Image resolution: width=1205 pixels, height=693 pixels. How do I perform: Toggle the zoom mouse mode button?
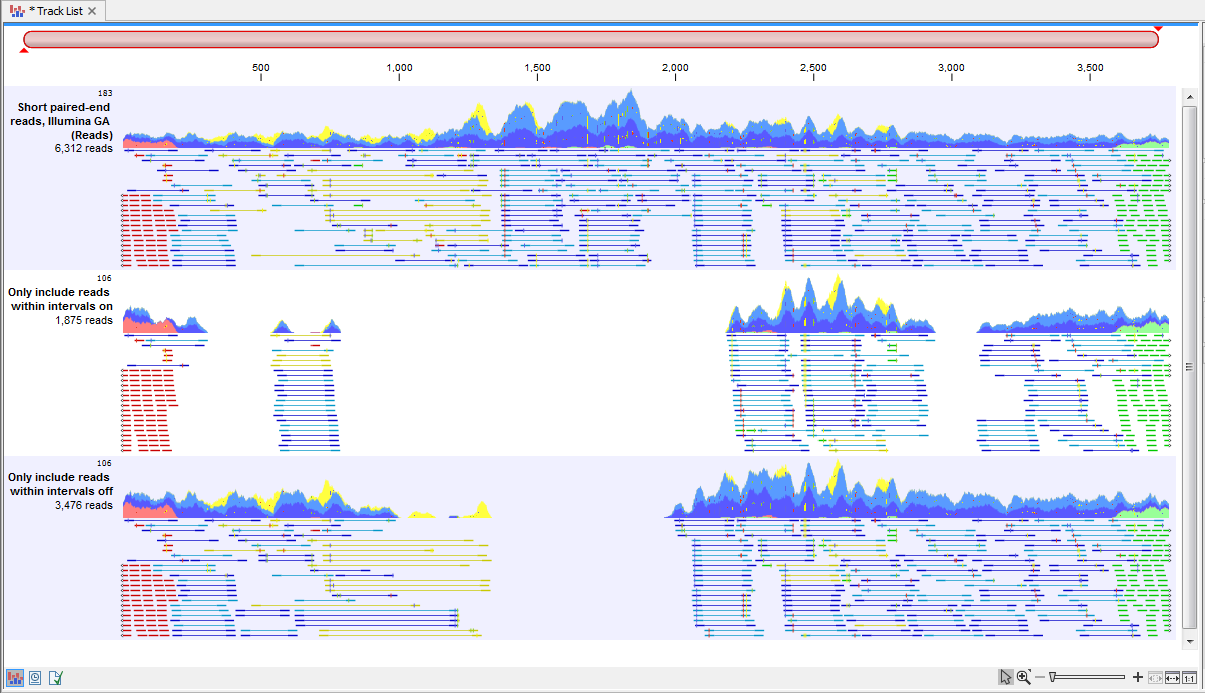(1023, 677)
